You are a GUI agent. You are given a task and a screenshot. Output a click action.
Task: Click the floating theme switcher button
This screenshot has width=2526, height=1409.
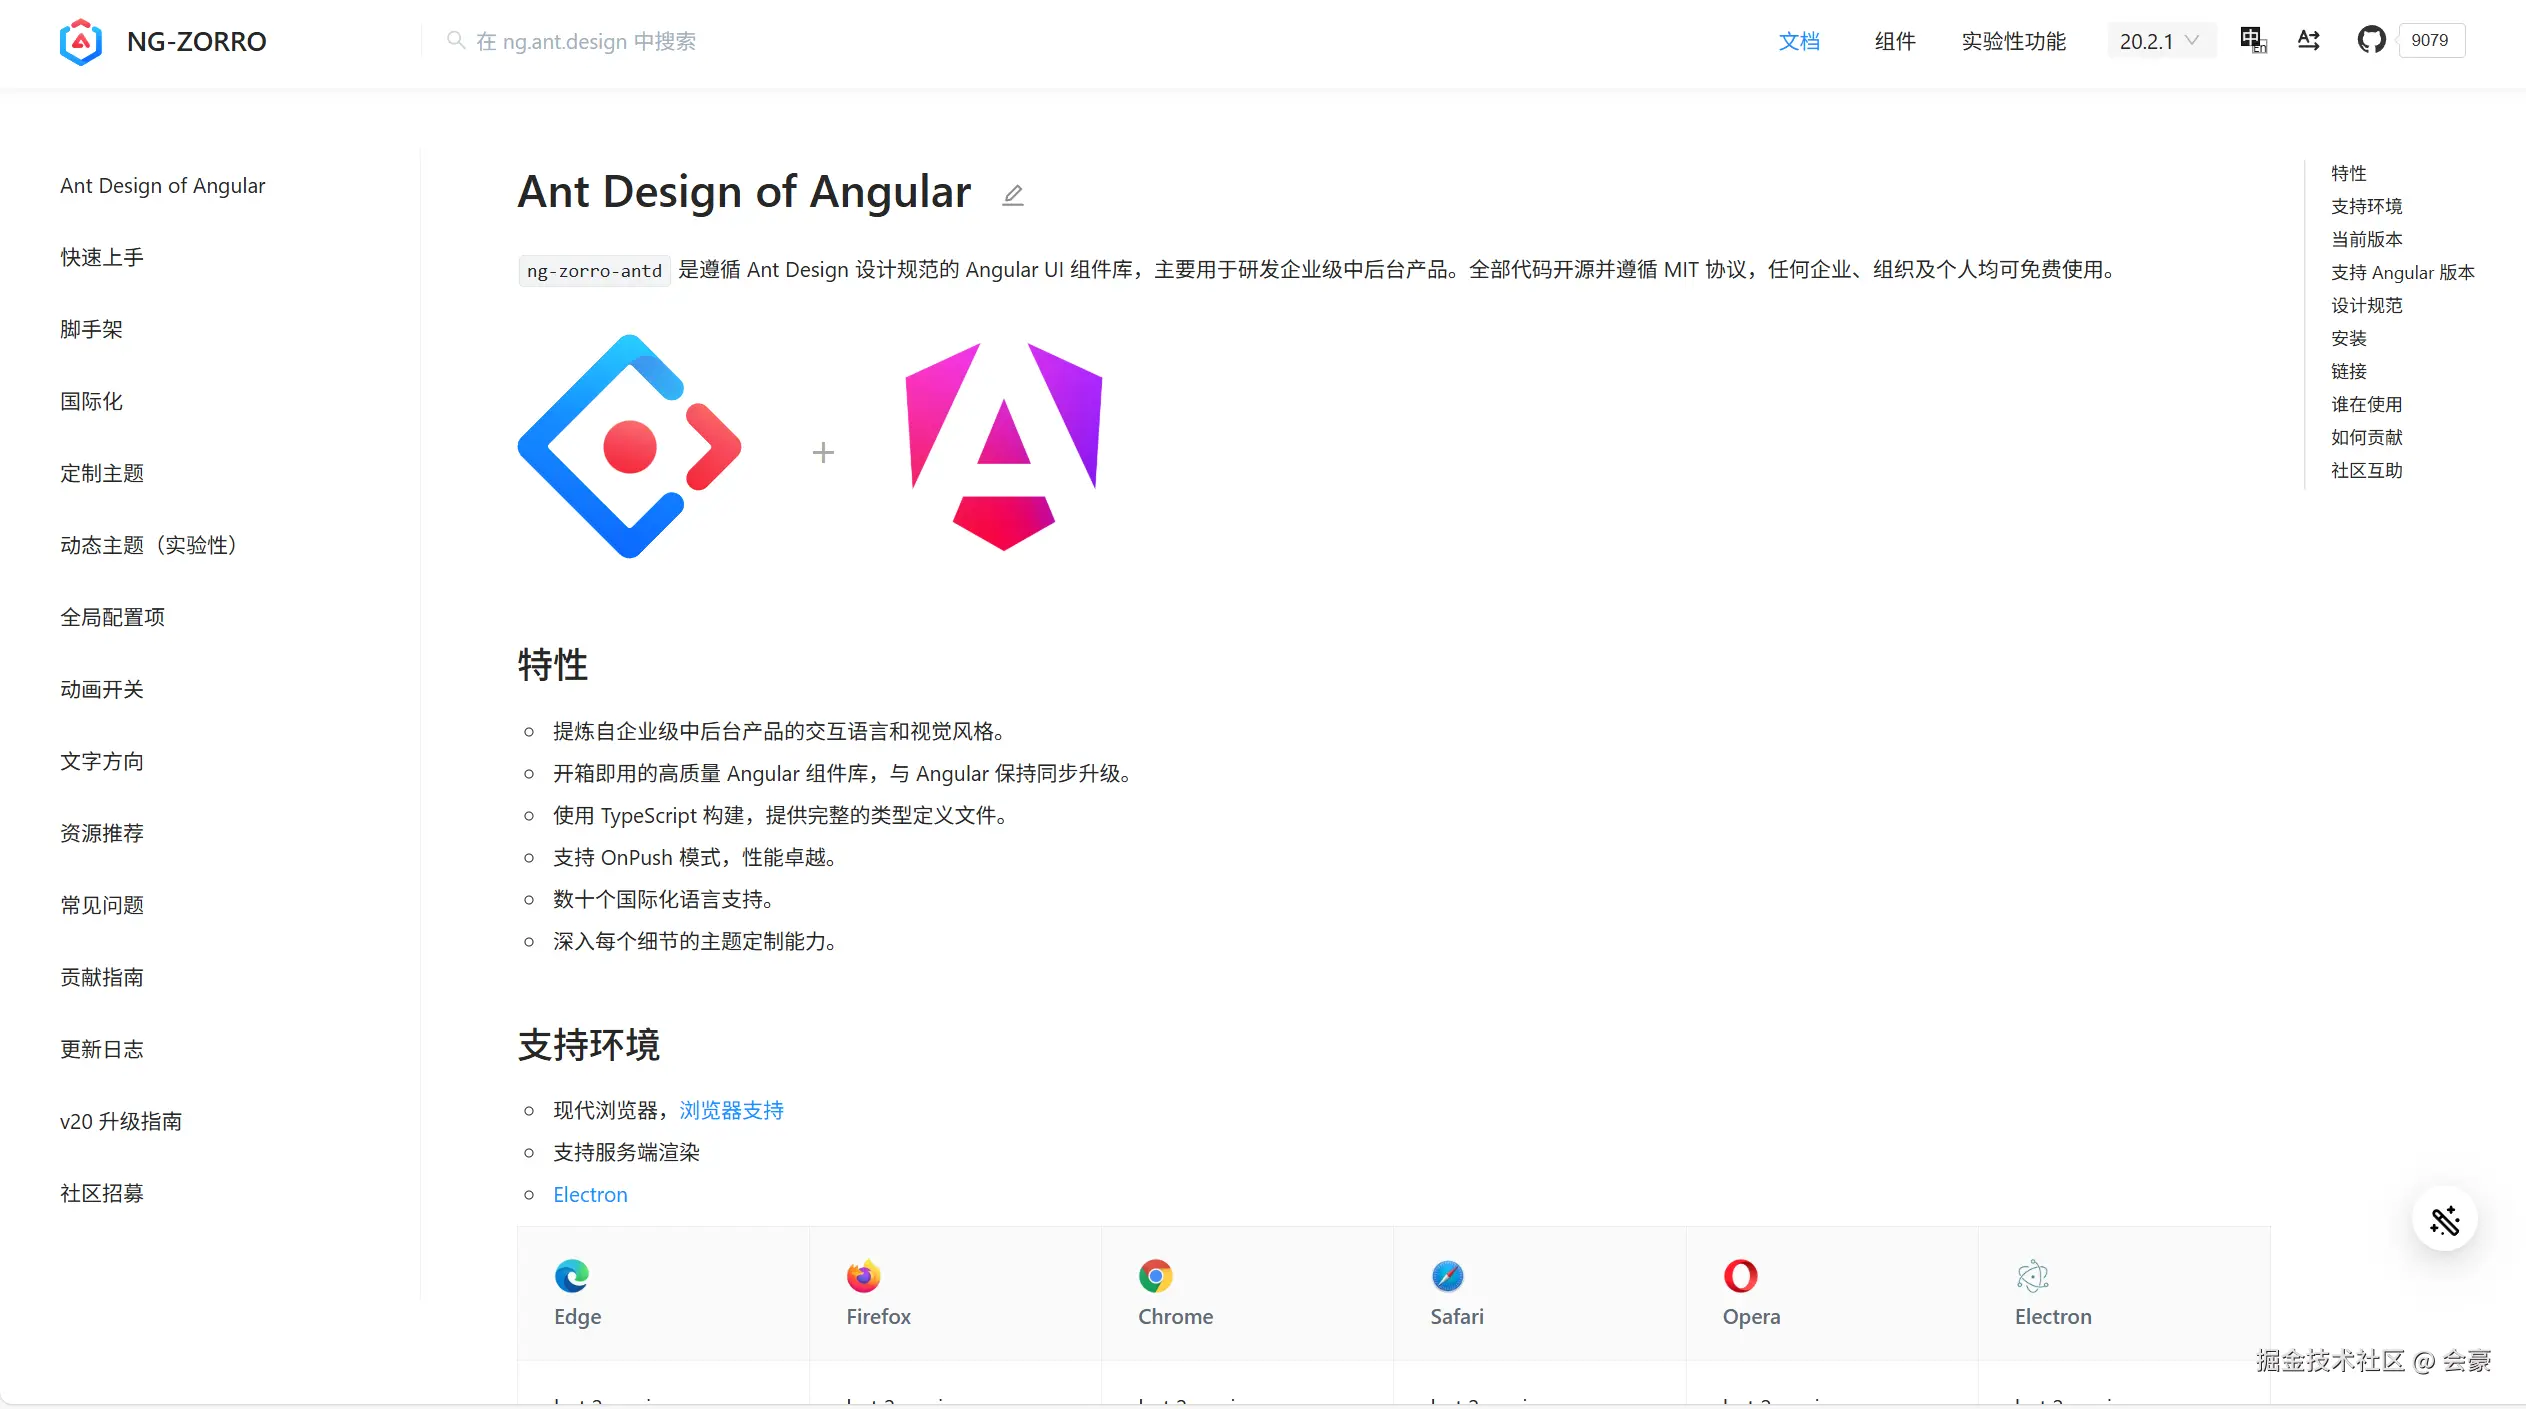coord(2444,1220)
